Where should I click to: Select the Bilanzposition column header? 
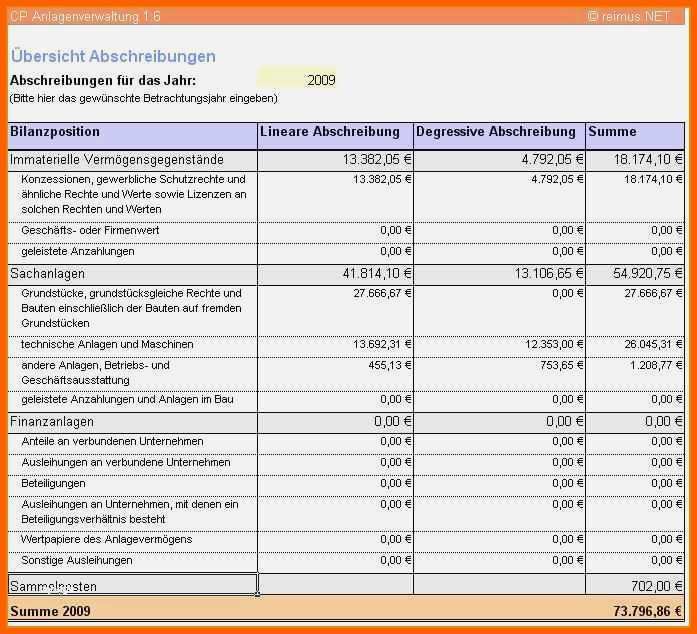pyautogui.click(x=132, y=136)
